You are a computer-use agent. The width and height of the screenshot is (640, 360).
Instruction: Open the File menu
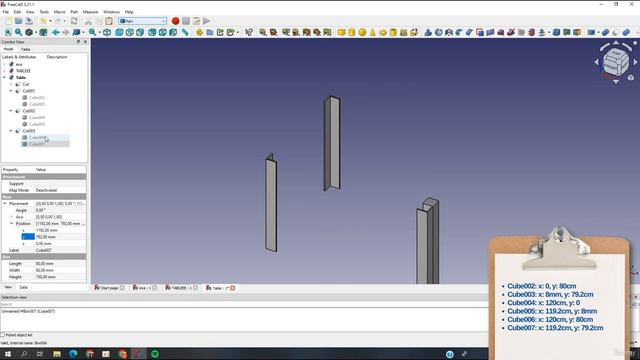[x=6, y=12]
